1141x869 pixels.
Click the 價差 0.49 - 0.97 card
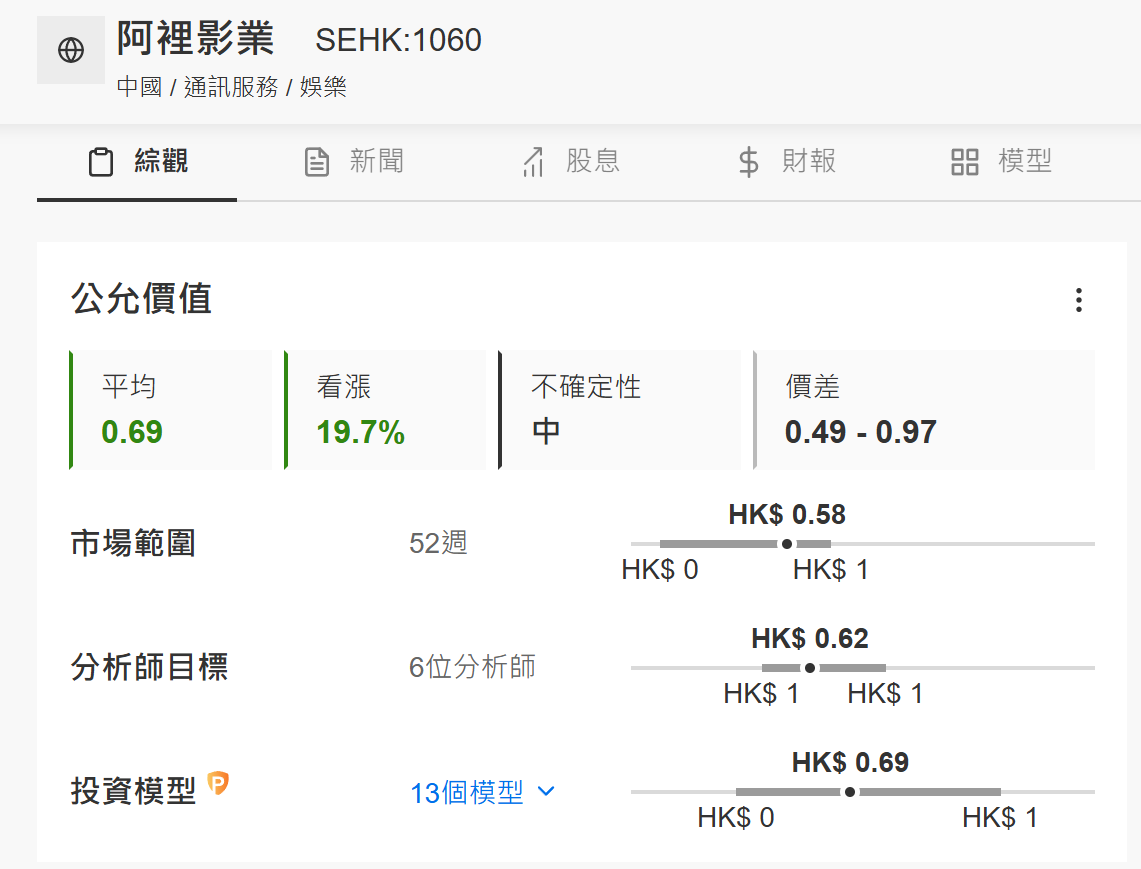(924, 410)
